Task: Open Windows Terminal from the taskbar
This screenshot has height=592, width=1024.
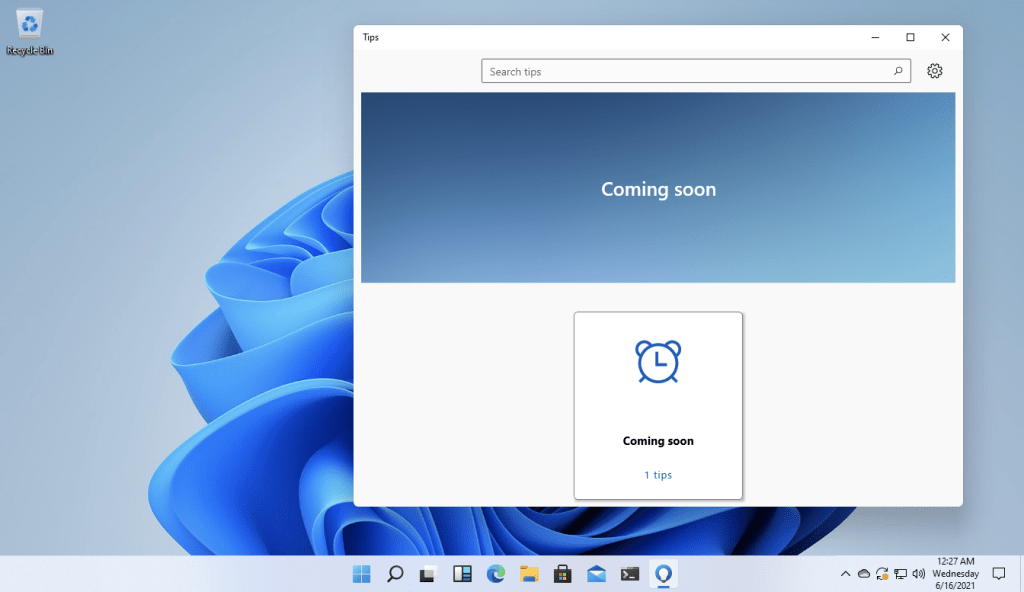Action: click(x=629, y=573)
